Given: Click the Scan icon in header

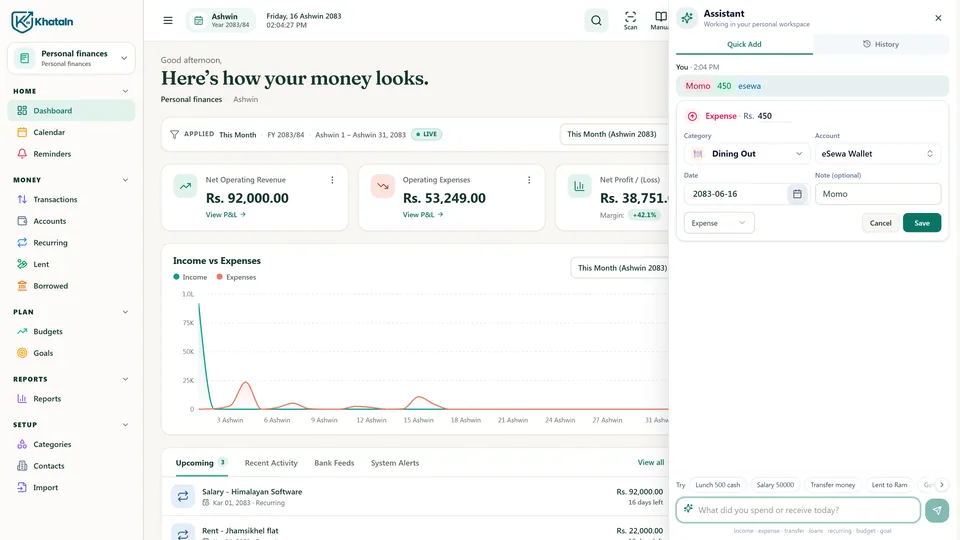Looking at the screenshot, I should tap(630, 20).
